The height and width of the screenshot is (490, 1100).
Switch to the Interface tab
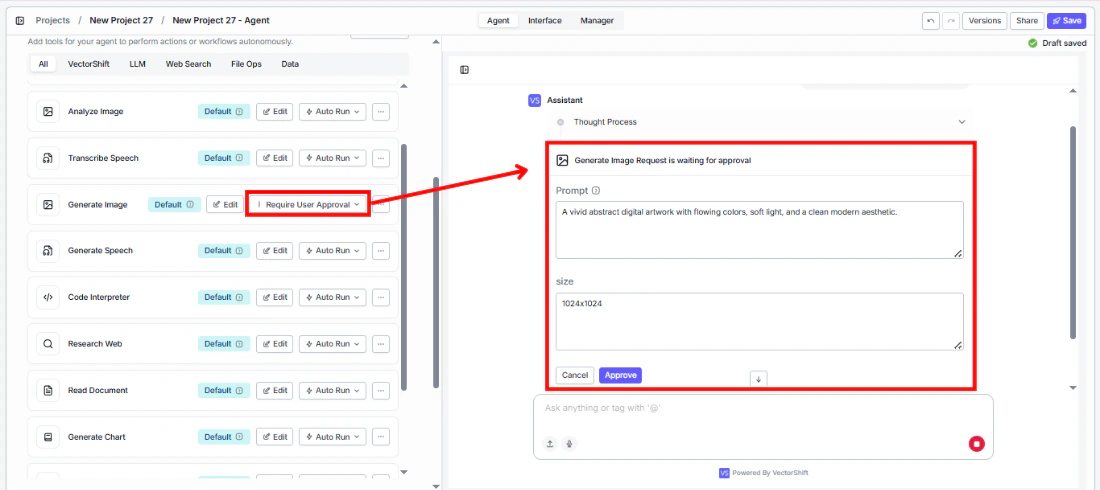[x=545, y=20]
